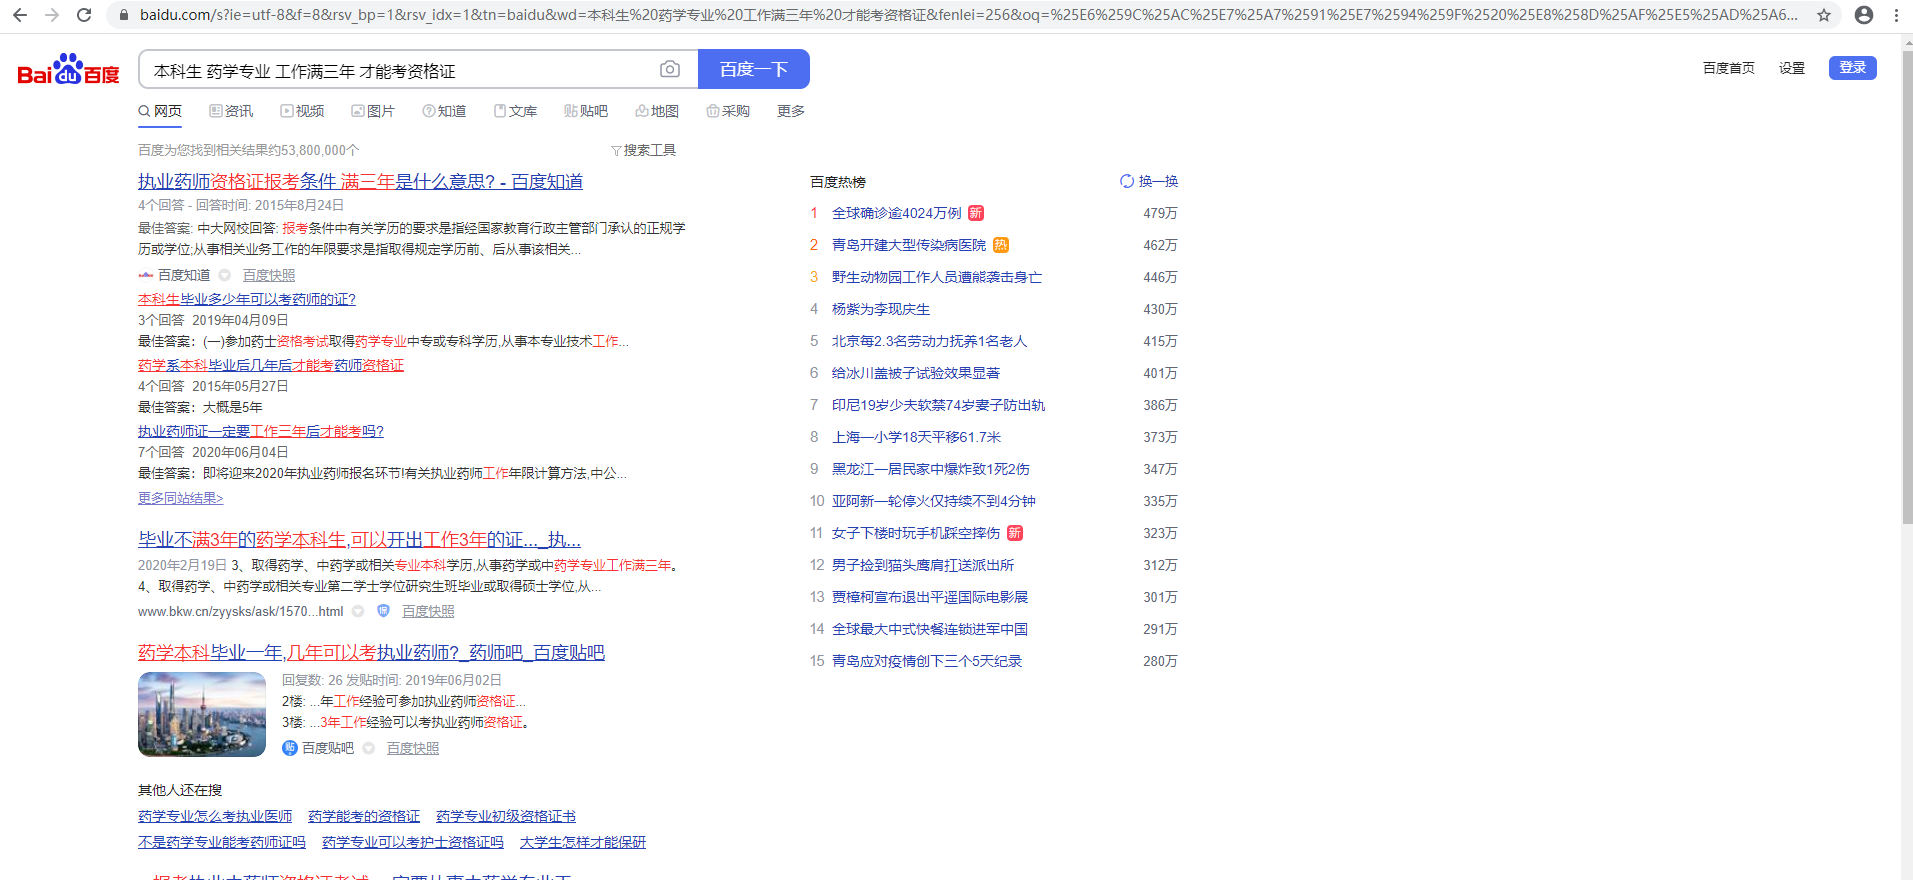Screen dimensions: 1913x880
Task: Open the 百度首页 link
Action: (x=1729, y=68)
